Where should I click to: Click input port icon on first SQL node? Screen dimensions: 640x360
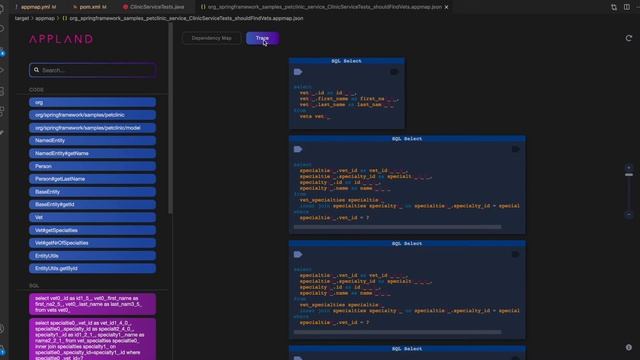tap(298, 72)
